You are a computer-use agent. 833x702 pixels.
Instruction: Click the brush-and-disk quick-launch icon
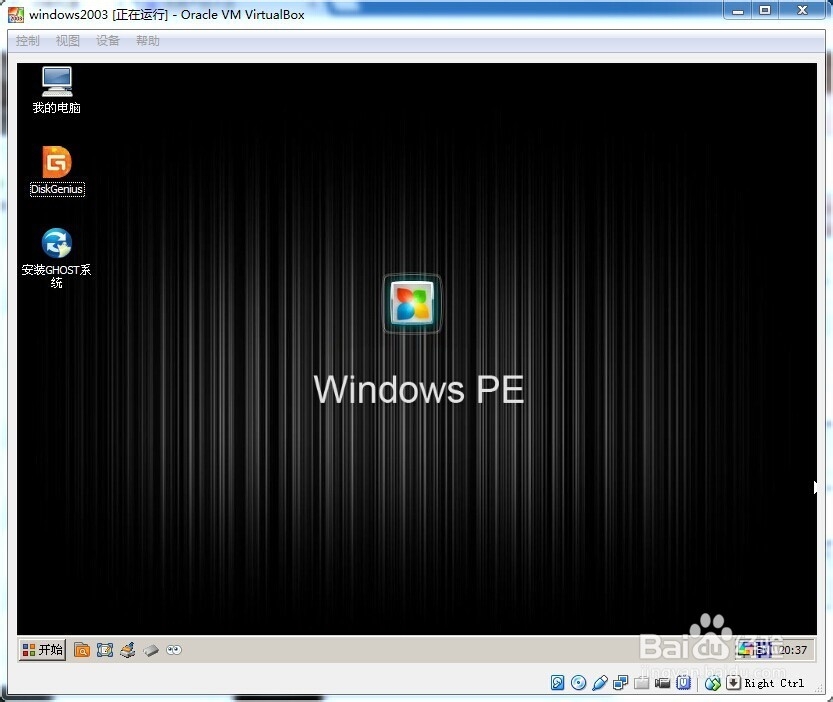pyautogui.click(x=128, y=650)
